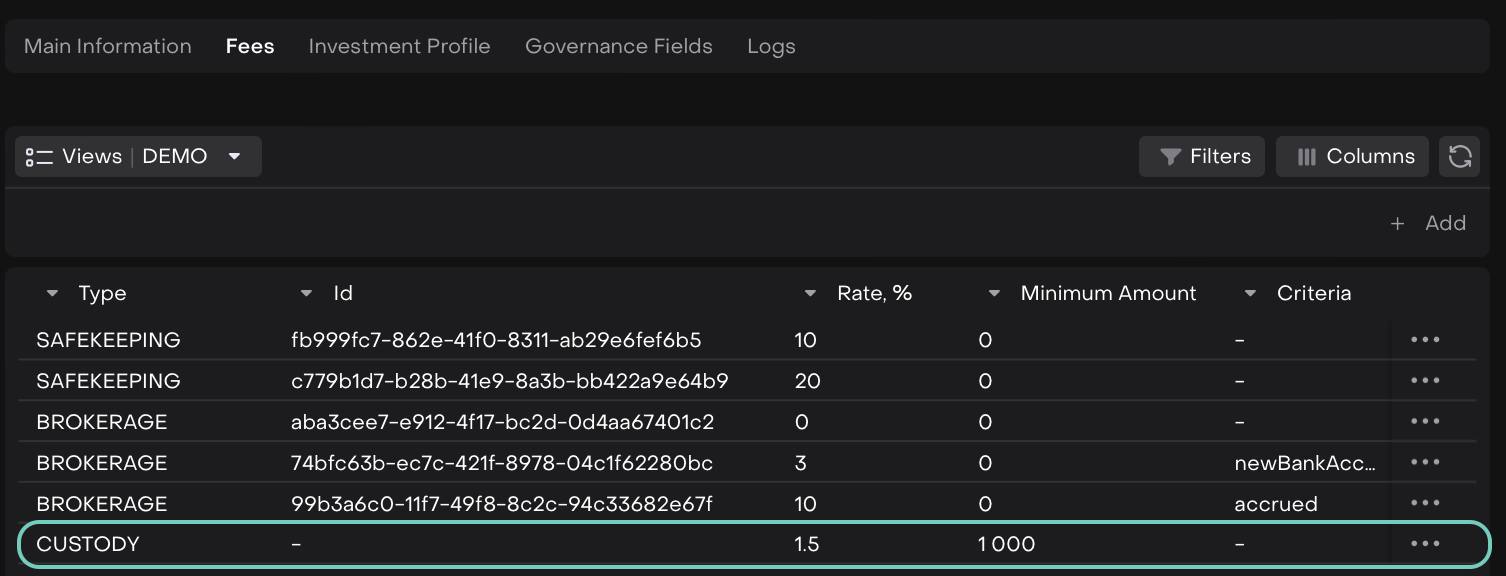Expand the Id column arrow
This screenshot has width=1506, height=576.
(x=307, y=294)
